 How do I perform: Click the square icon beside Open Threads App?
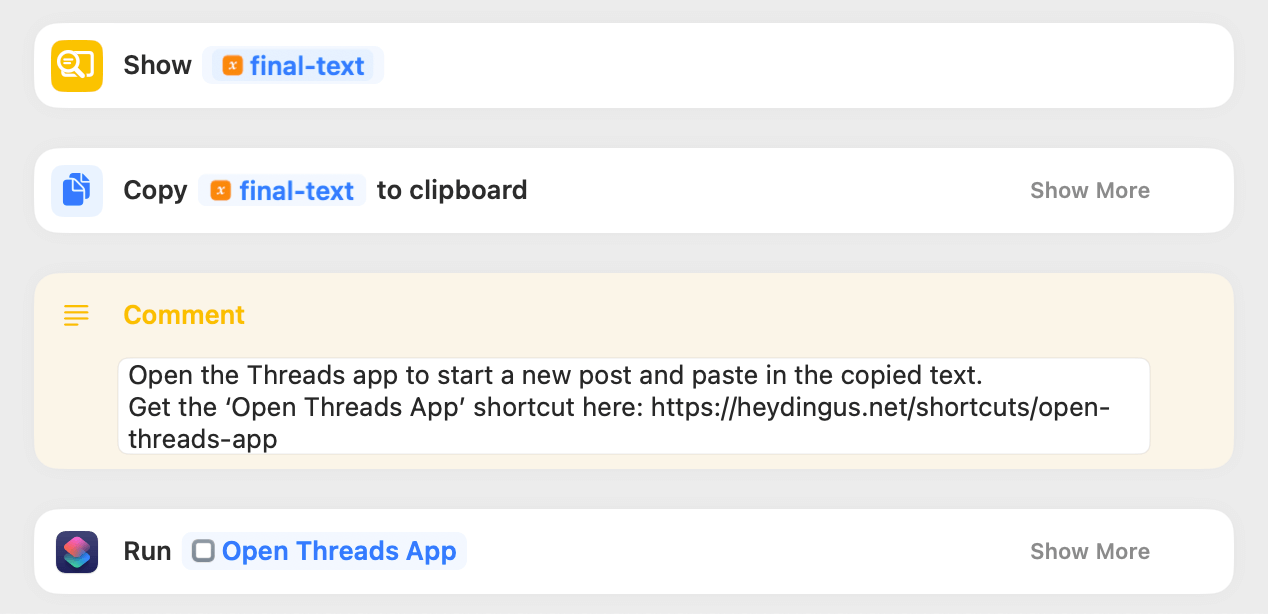[203, 552]
